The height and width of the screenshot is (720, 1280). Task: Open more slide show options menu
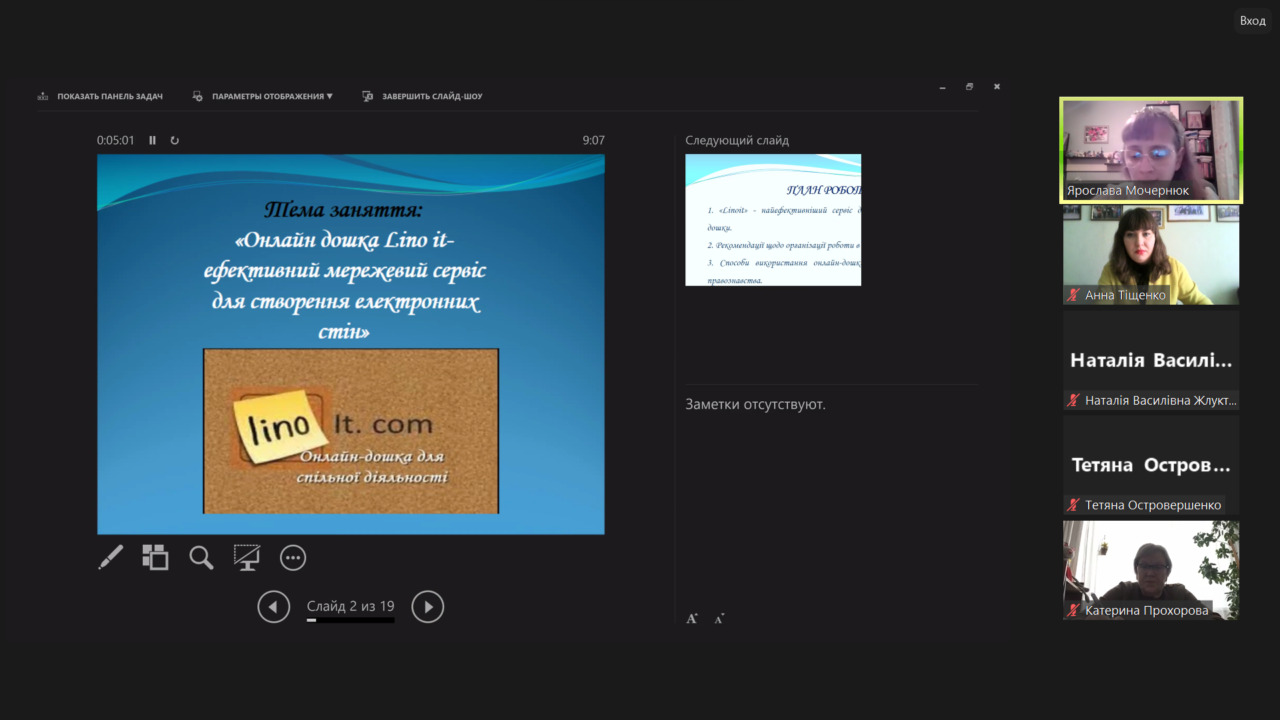(x=293, y=557)
